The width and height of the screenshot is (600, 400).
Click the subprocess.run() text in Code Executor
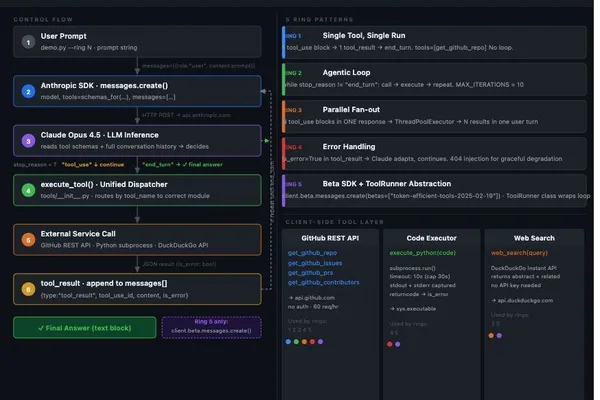click(x=412, y=268)
